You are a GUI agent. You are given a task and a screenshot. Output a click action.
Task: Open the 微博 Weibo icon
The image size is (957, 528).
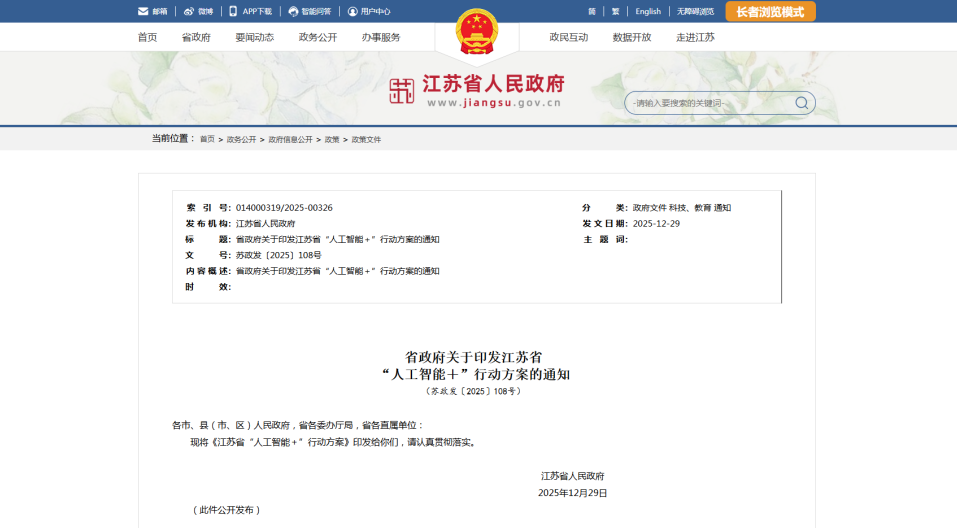click(x=189, y=11)
